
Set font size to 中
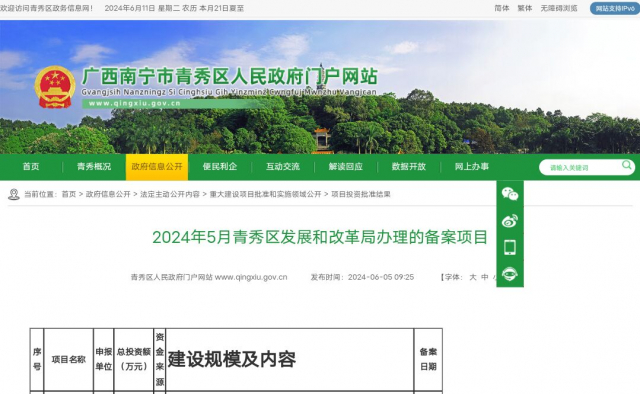point(484,277)
